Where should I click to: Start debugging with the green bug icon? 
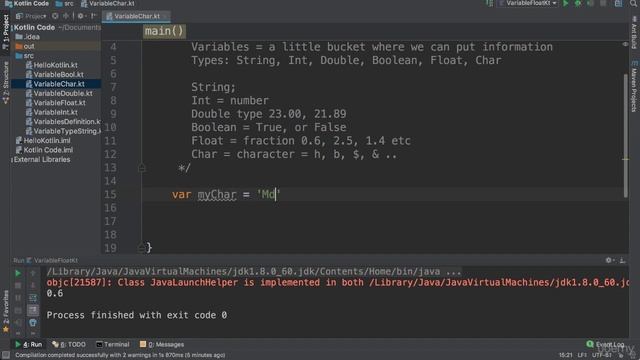point(578,4)
